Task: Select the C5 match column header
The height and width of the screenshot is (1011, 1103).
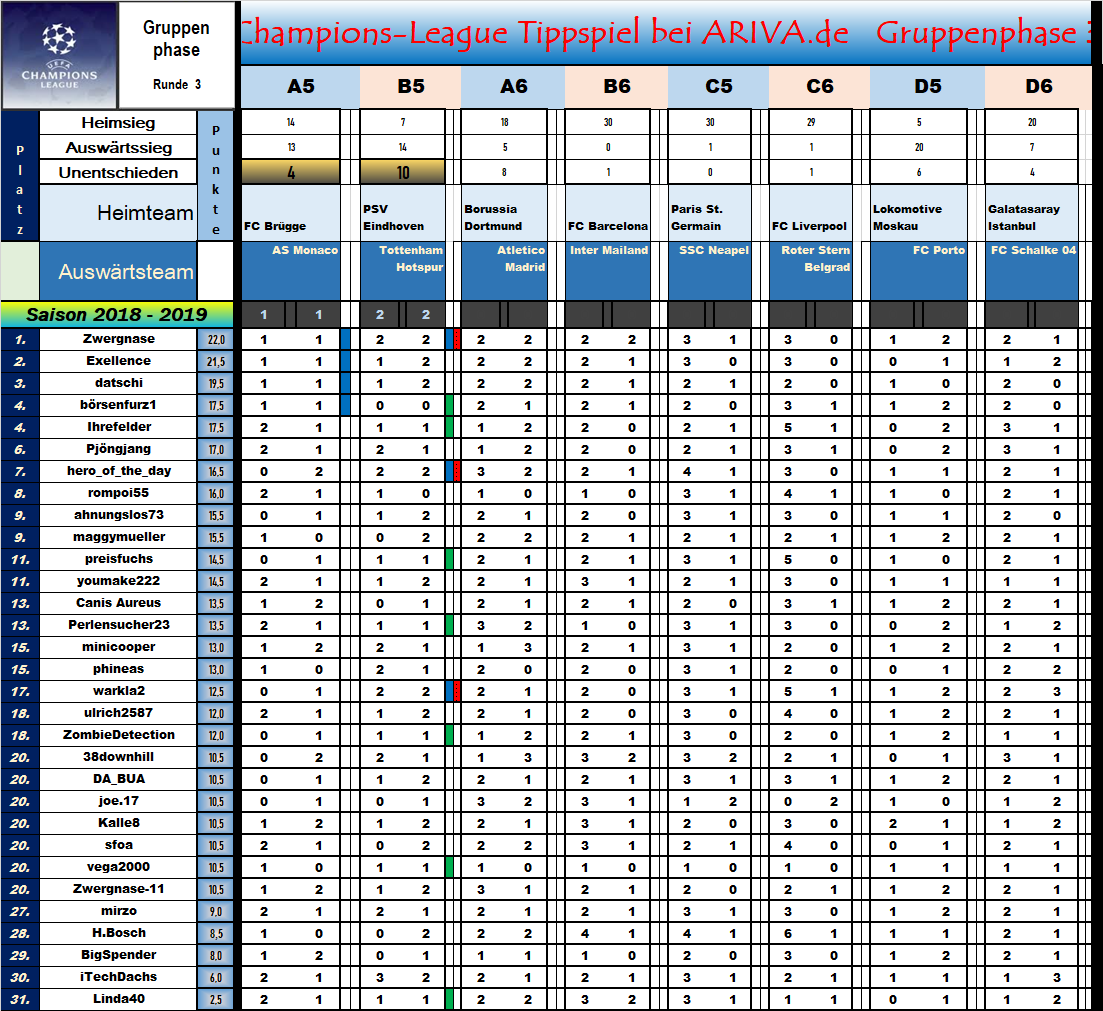Action: pyautogui.click(x=719, y=87)
